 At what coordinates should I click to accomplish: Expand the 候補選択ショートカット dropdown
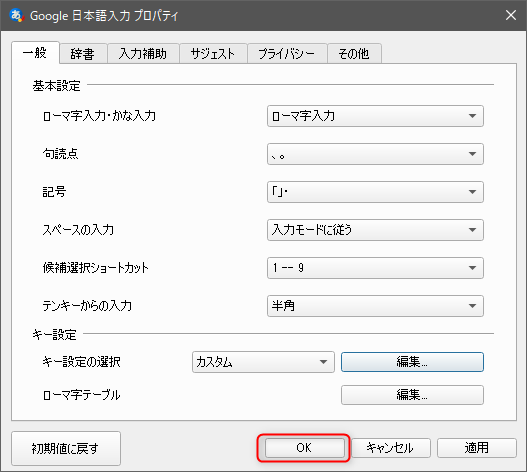(x=375, y=268)
